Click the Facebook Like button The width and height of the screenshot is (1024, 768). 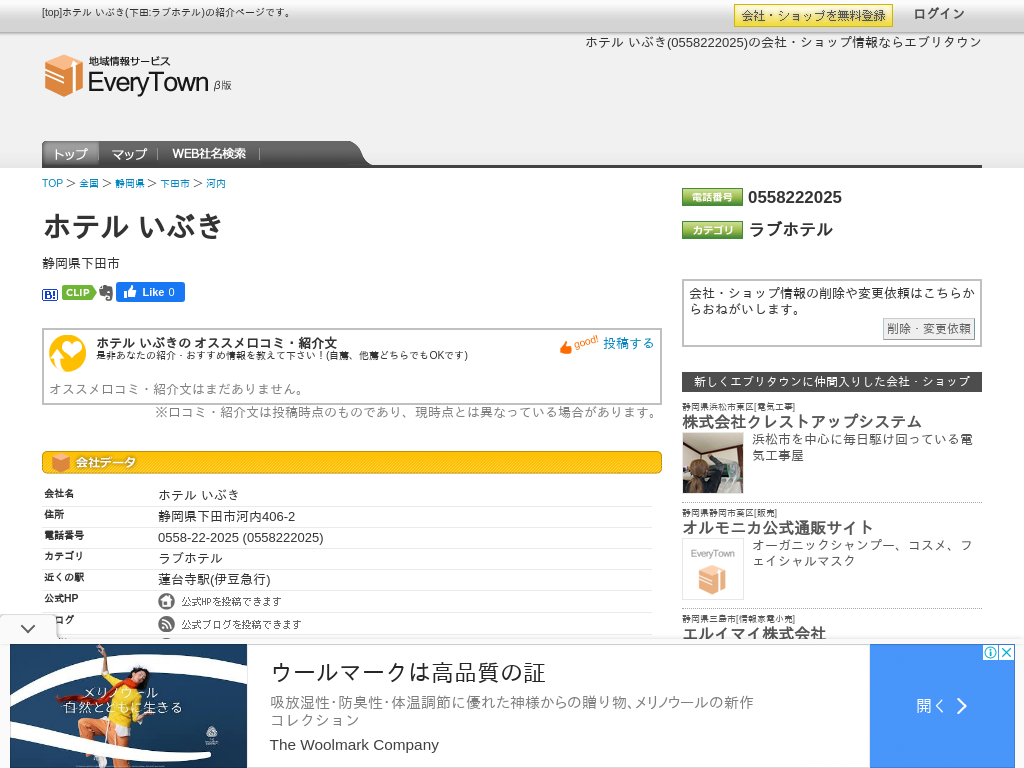pos(150,292)
